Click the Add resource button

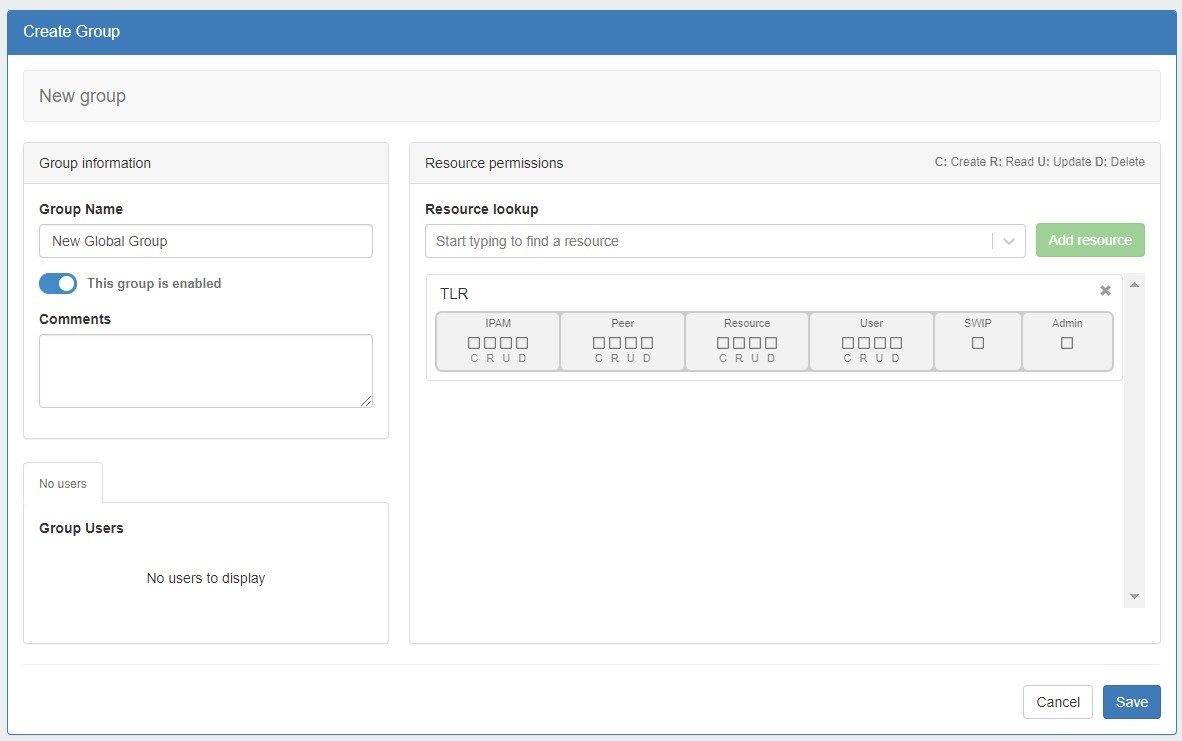(1090, 241)
